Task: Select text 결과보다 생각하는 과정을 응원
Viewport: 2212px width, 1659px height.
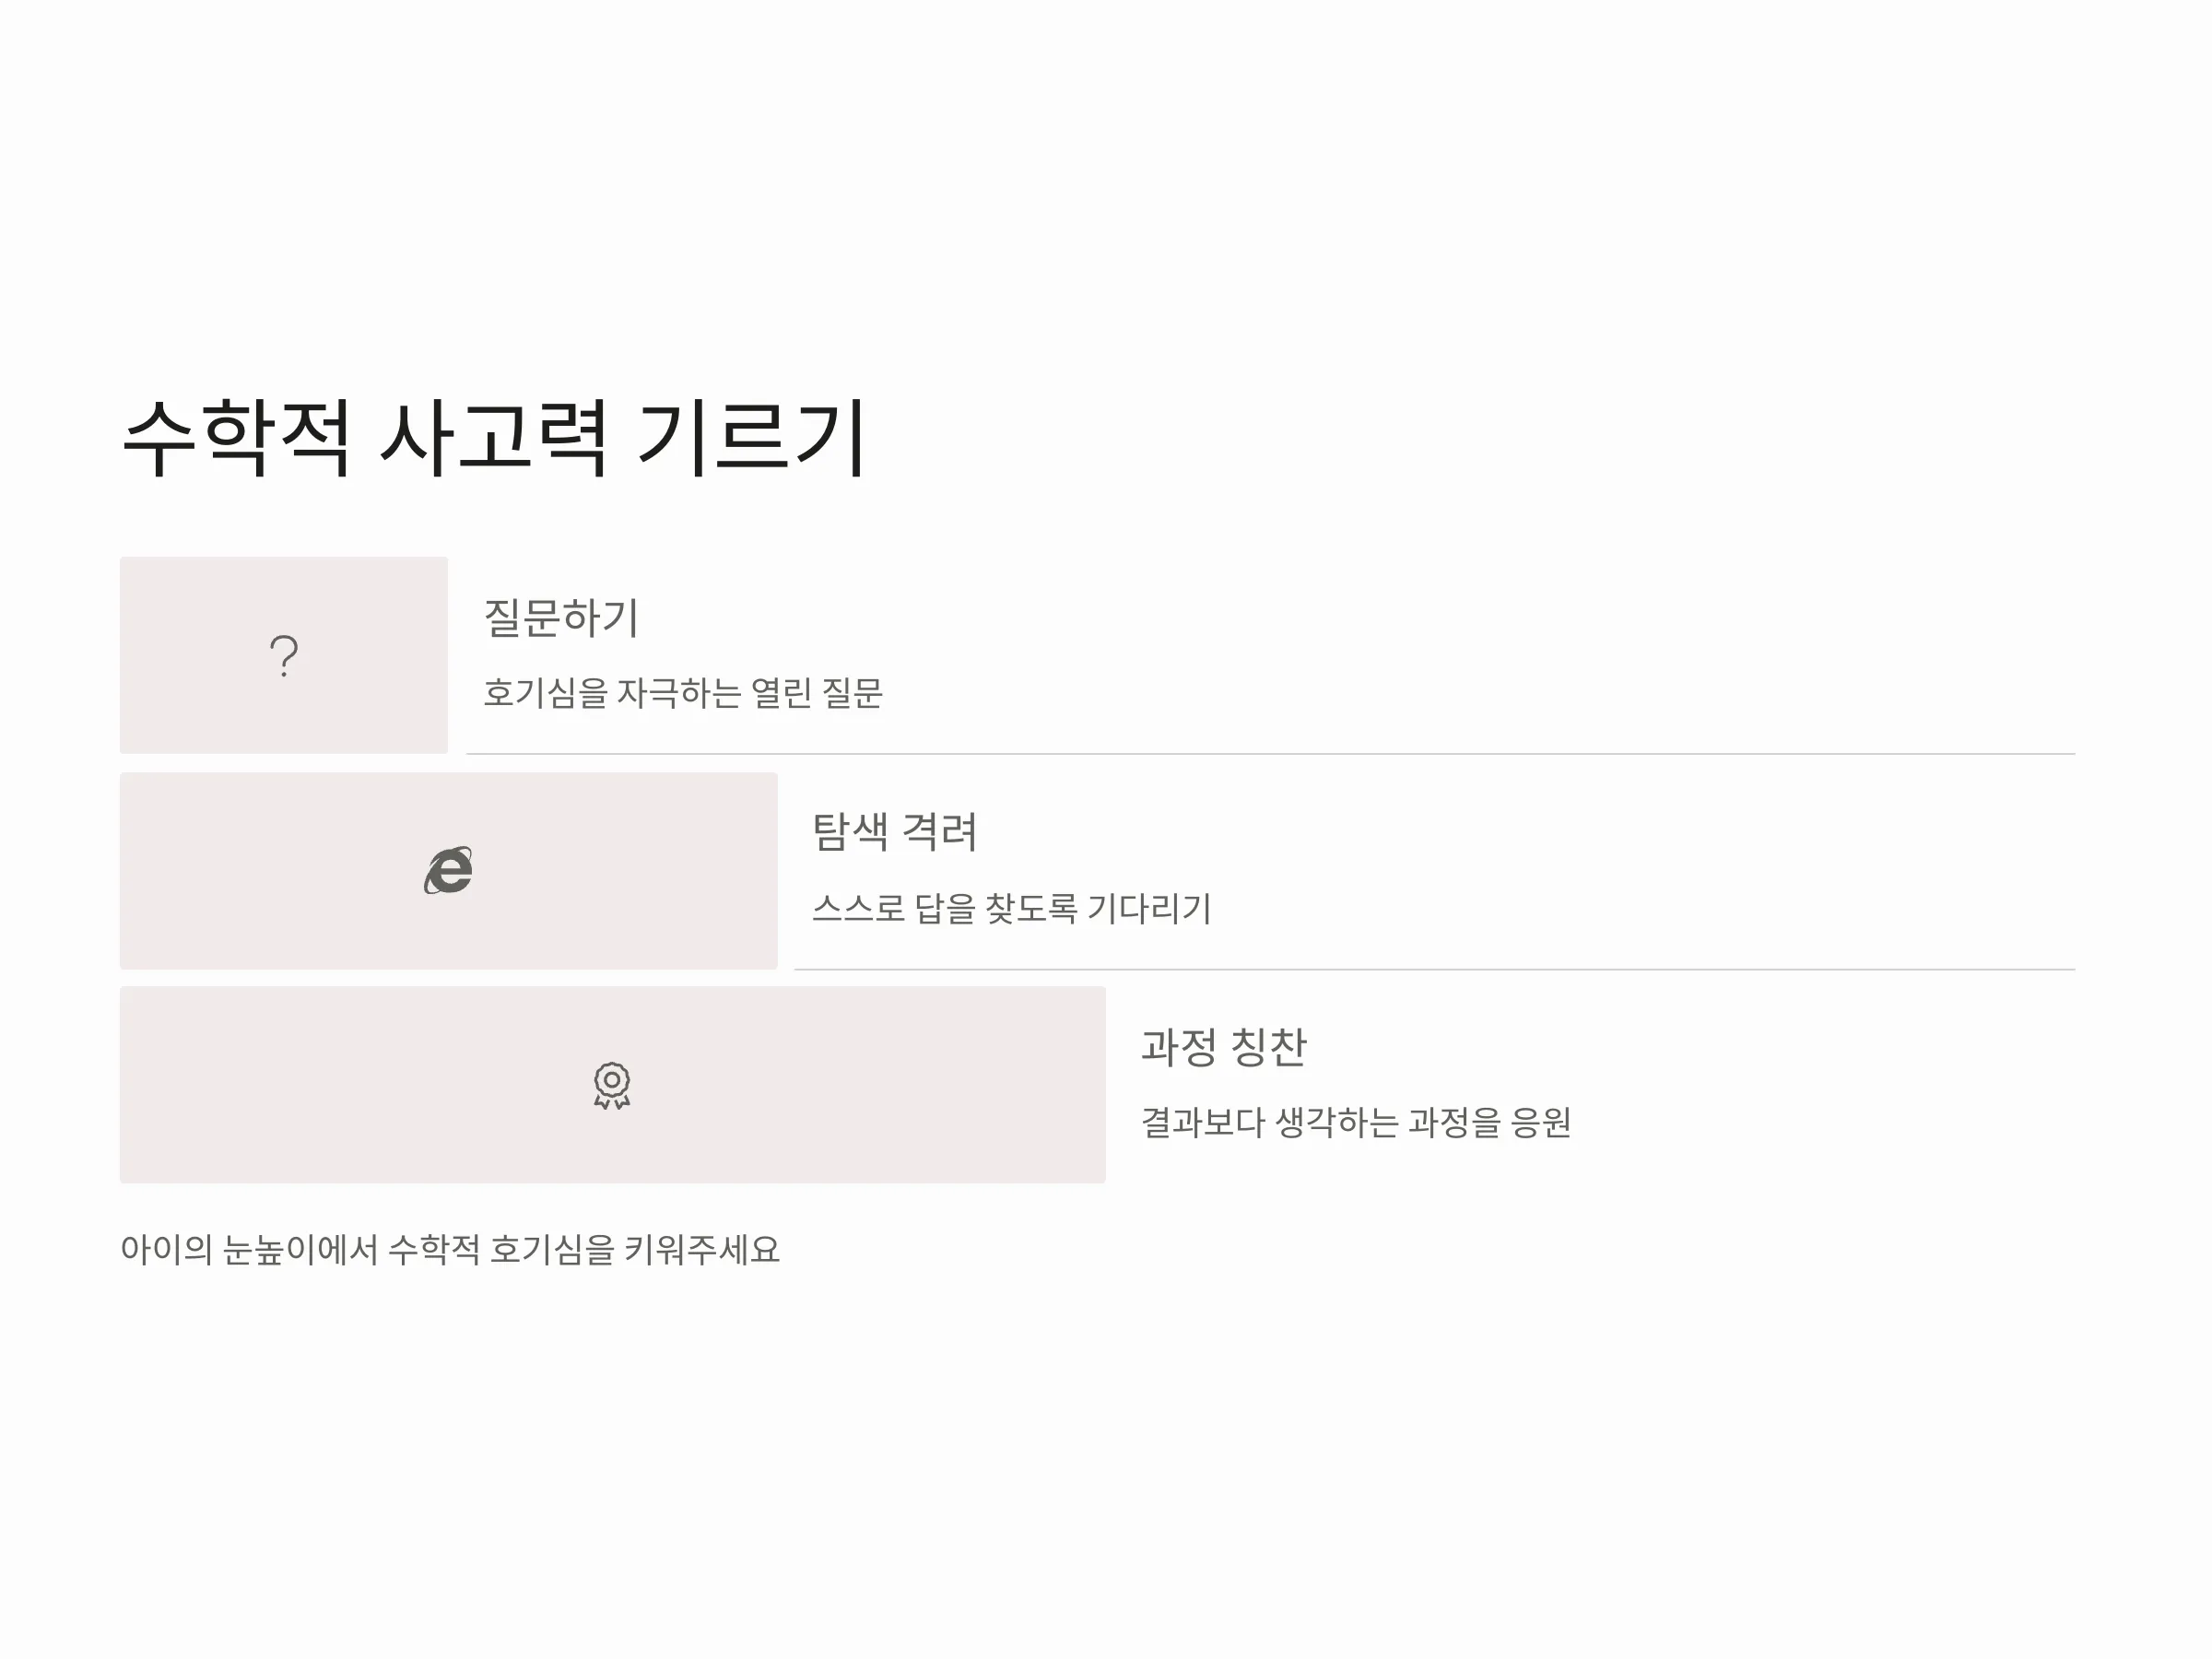Action: (x=1356, y=1122)
